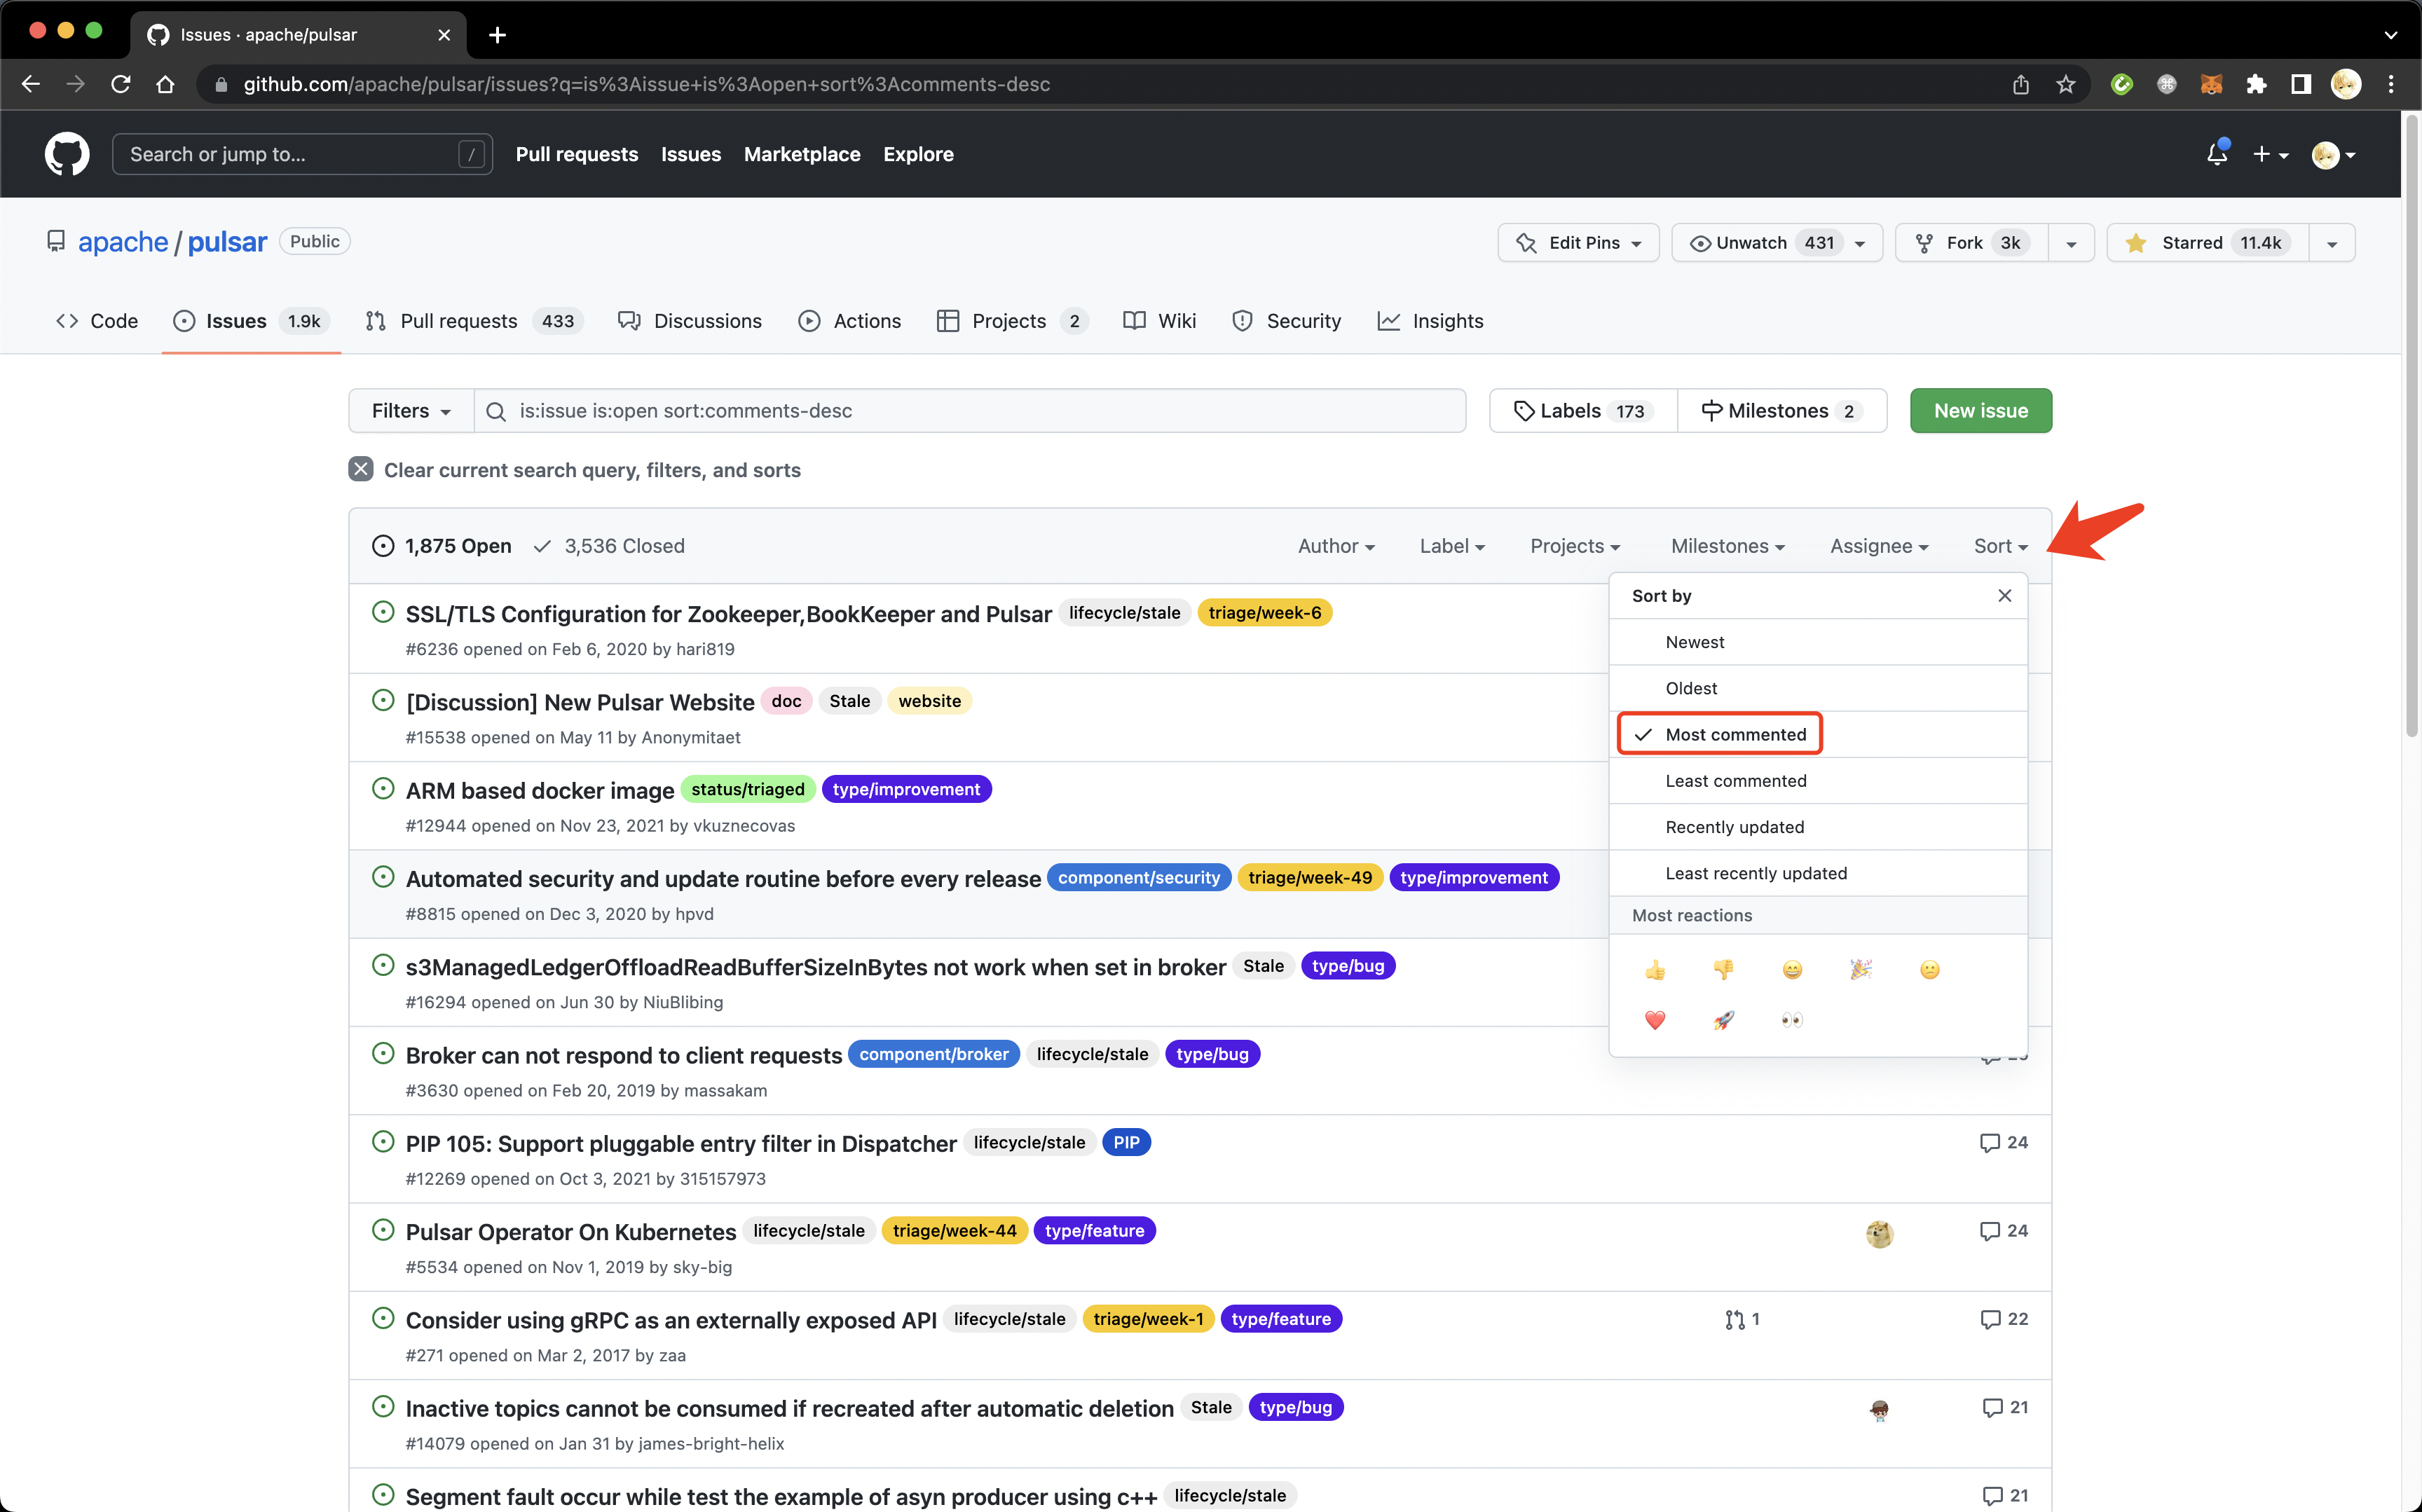Viewport: 2422px width, 1512px height.
Task: Clear current search query X icon
Action: click(361, 469)
